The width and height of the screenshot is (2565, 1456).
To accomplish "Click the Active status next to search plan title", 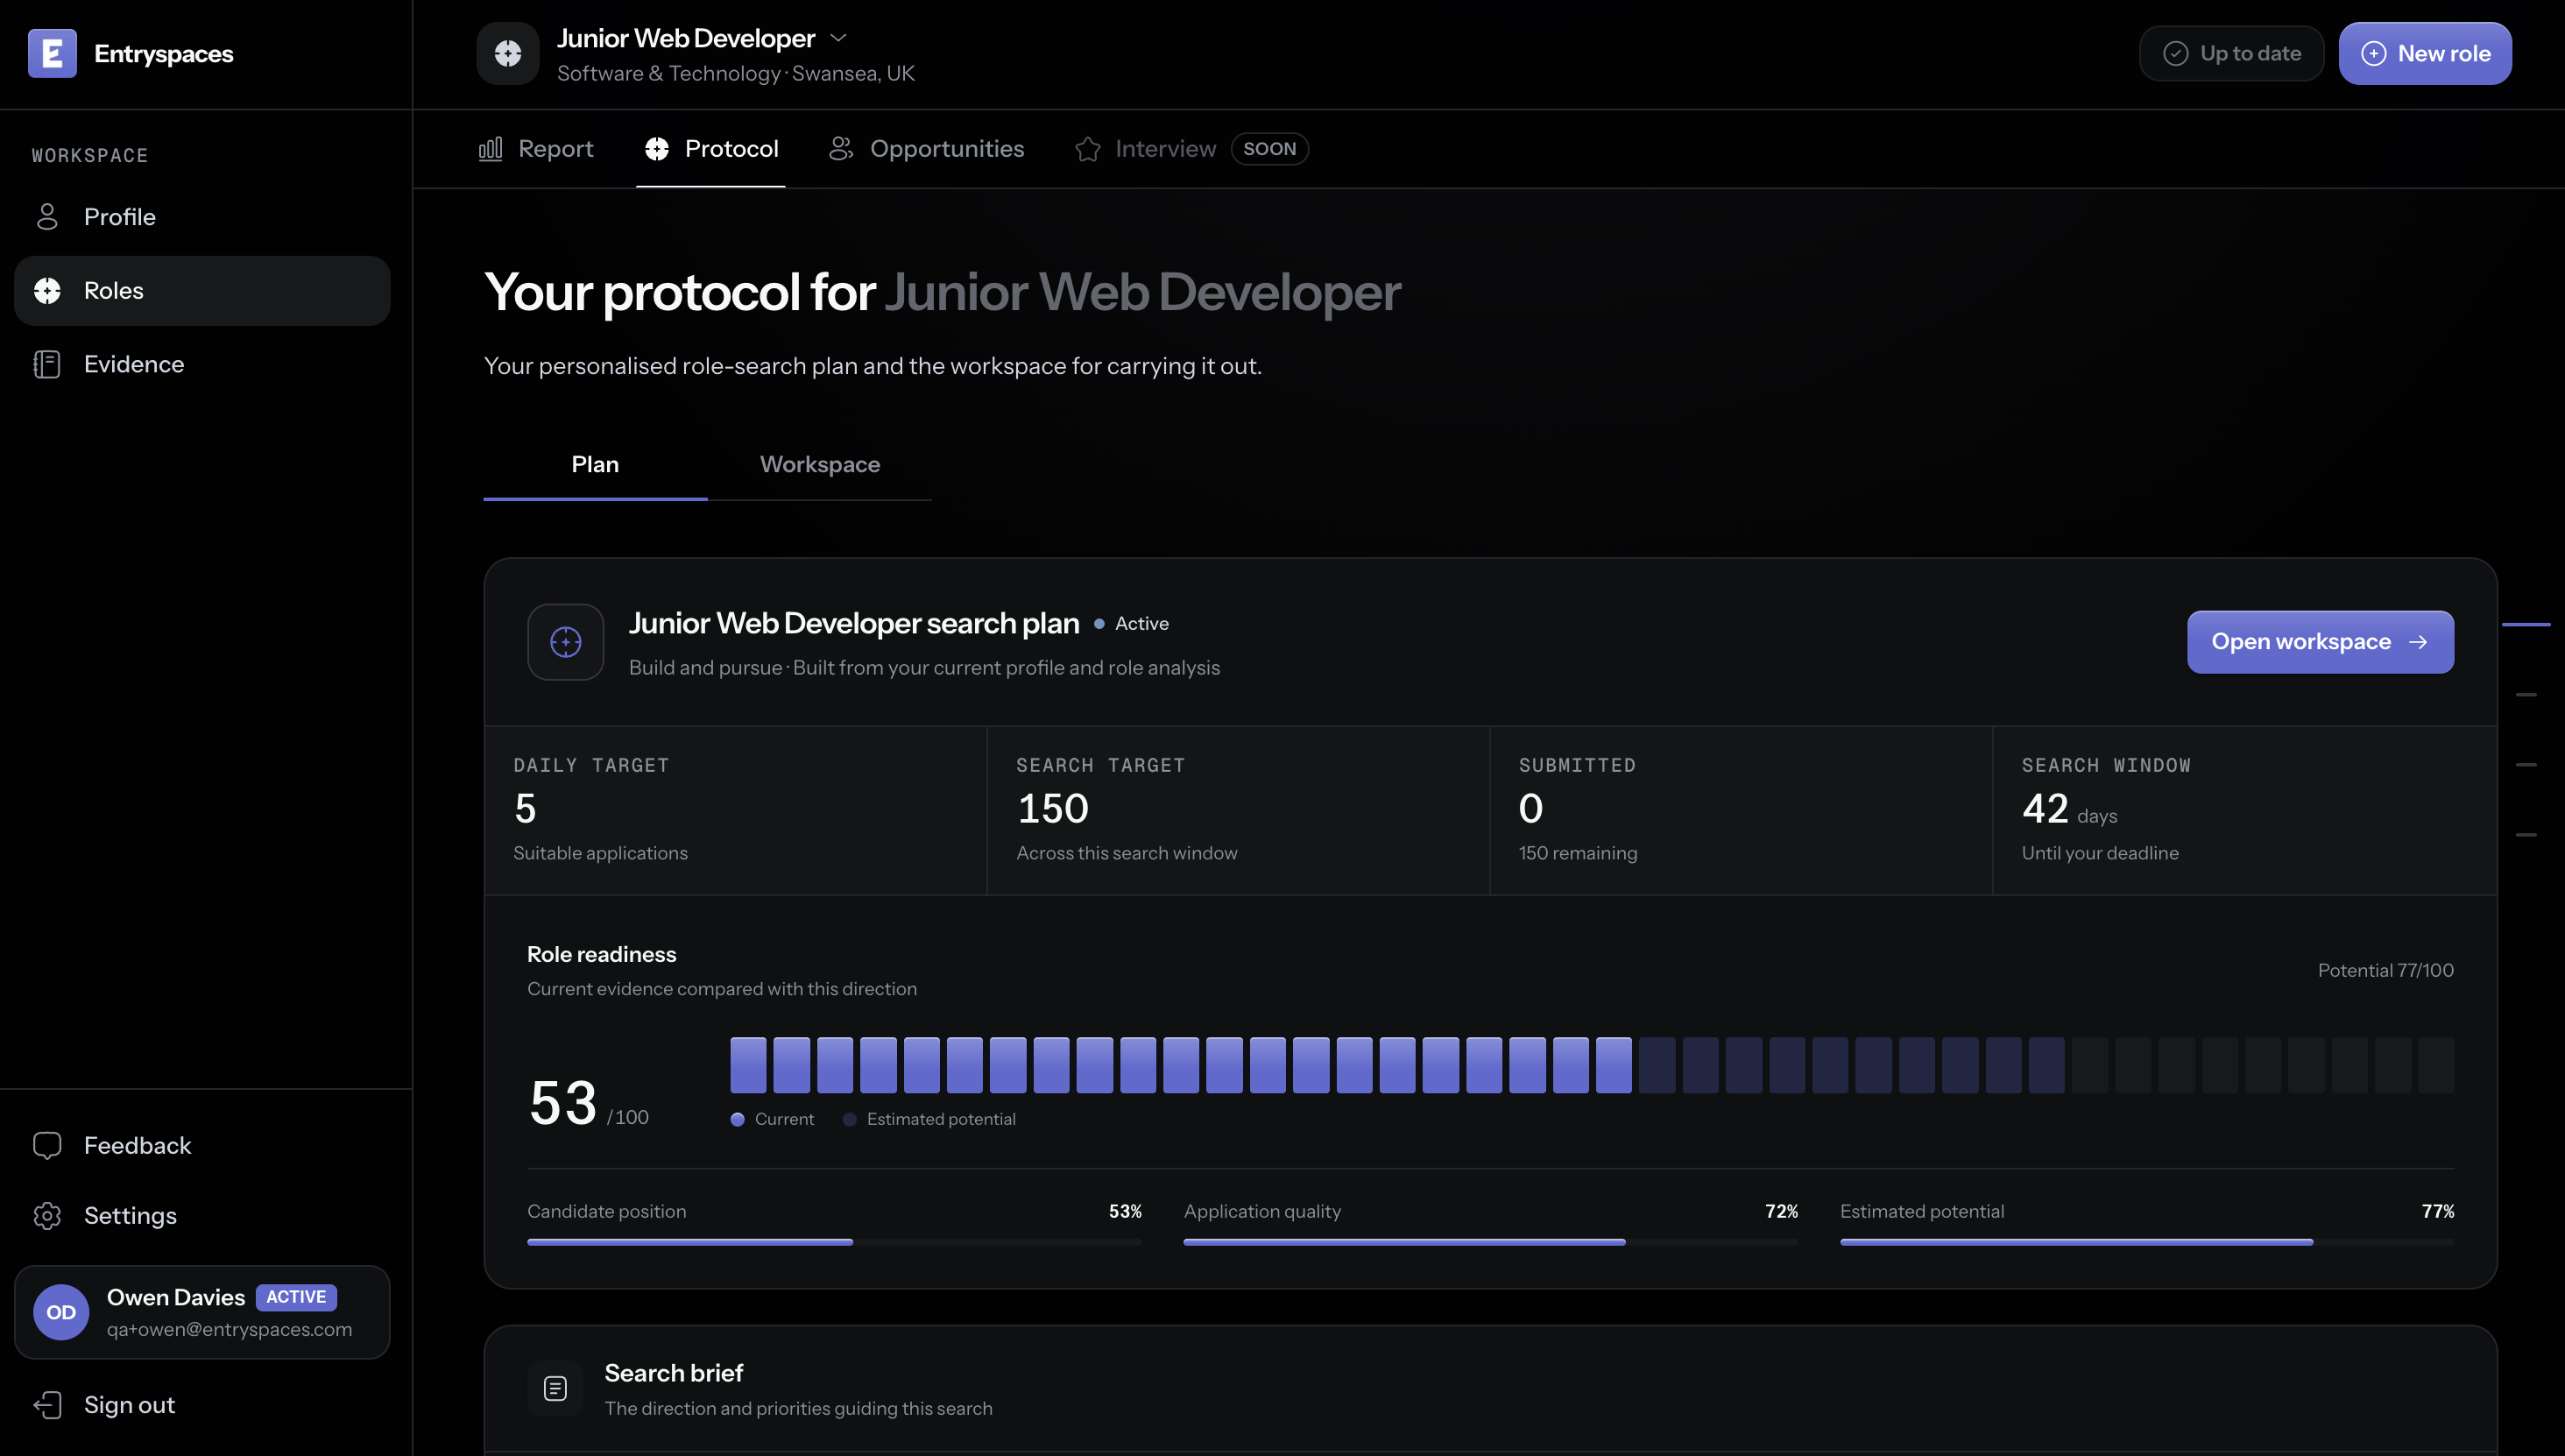I will [x=1131, y=623].
